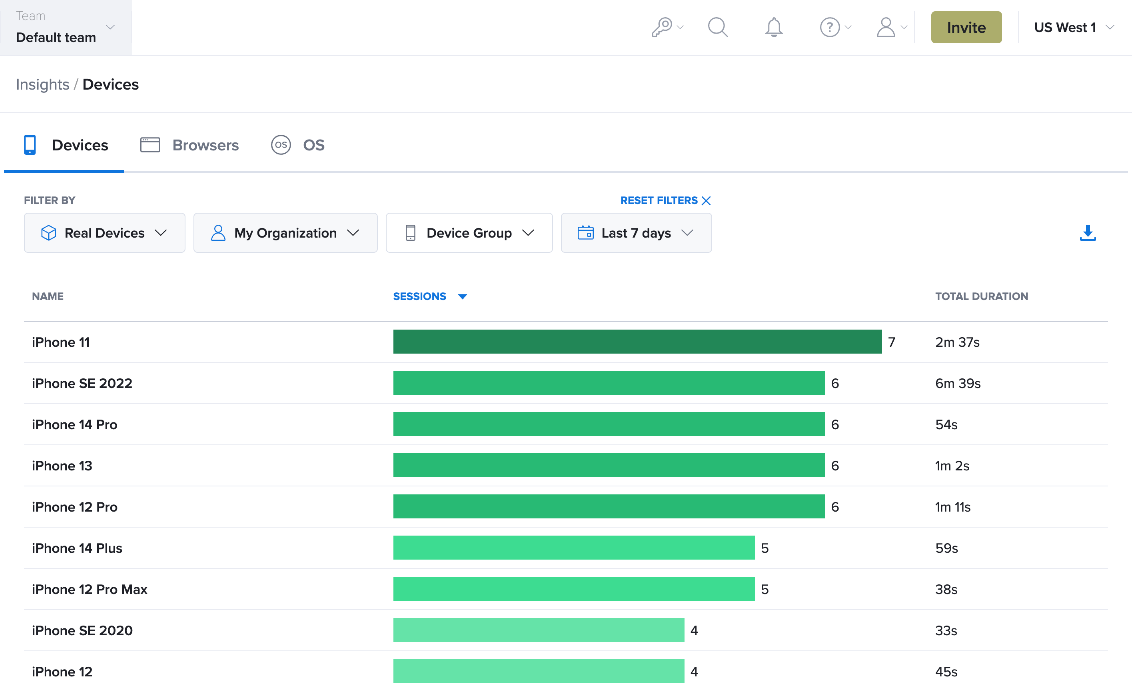The image size is (1132, 690).
Task: Open the Default team selector
Action: (66, 27)
